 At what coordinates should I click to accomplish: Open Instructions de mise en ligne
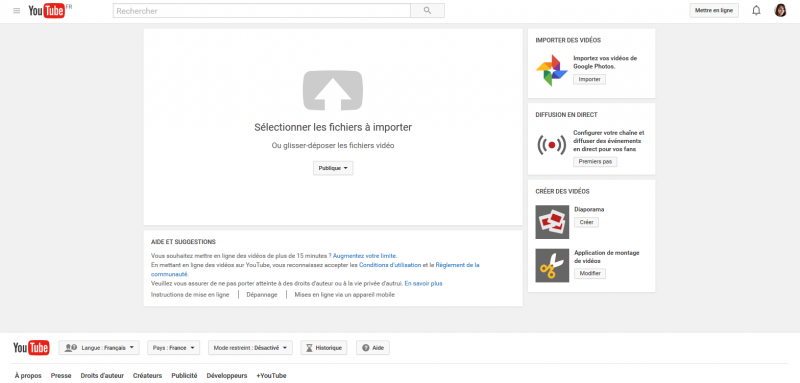click(x=190, y=295)
